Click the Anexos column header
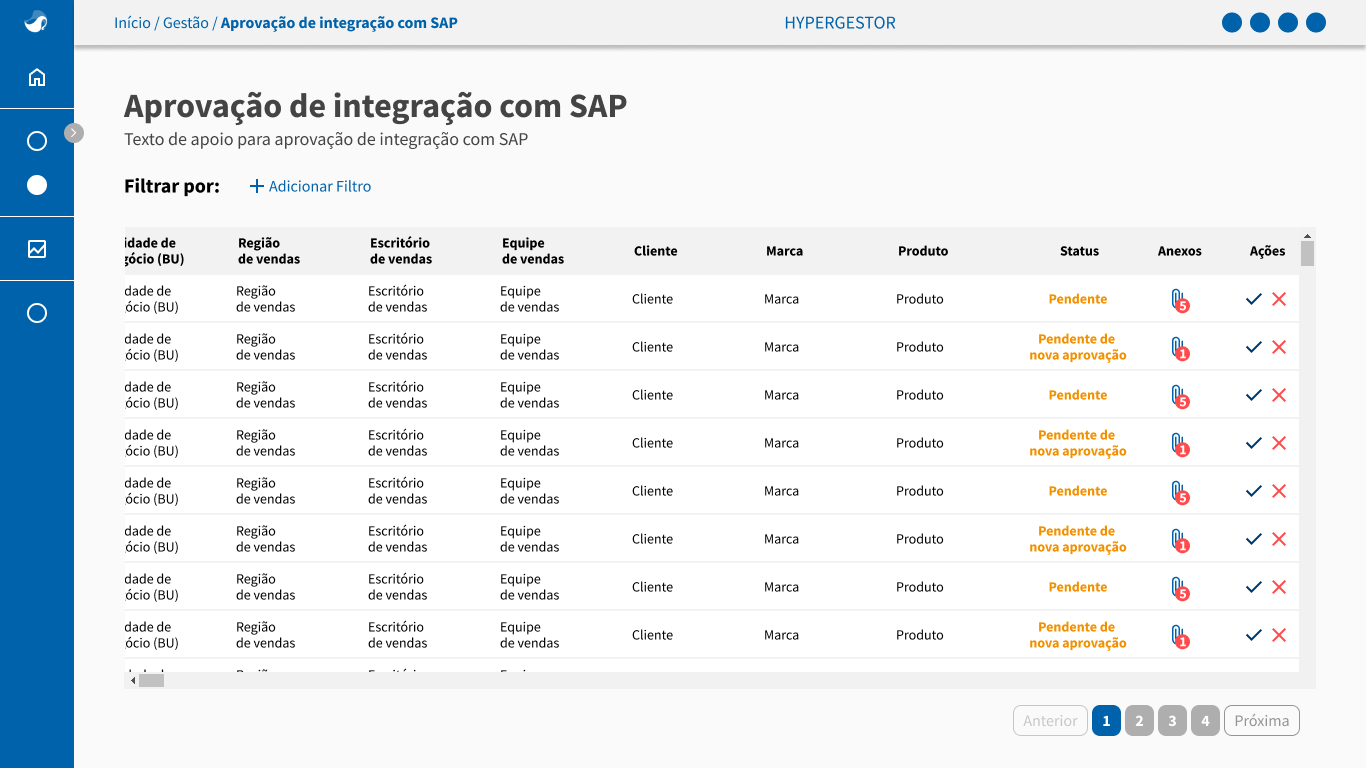 (1180, 251)
